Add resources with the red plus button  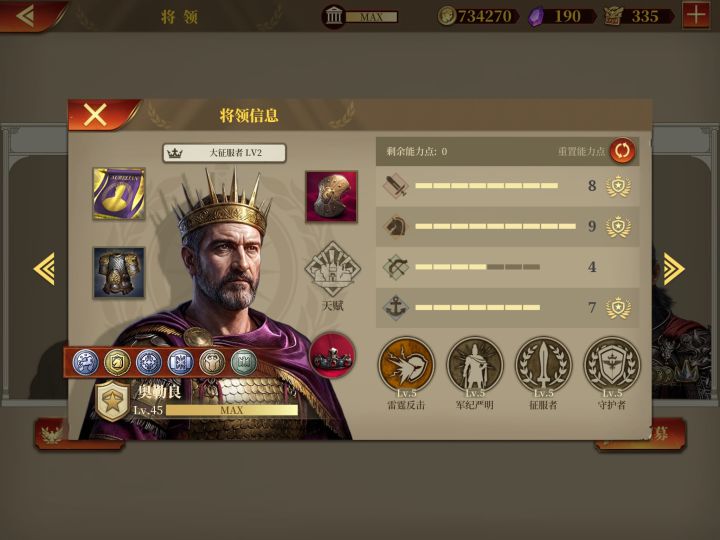pyautogui.click(x=696, y=15)
